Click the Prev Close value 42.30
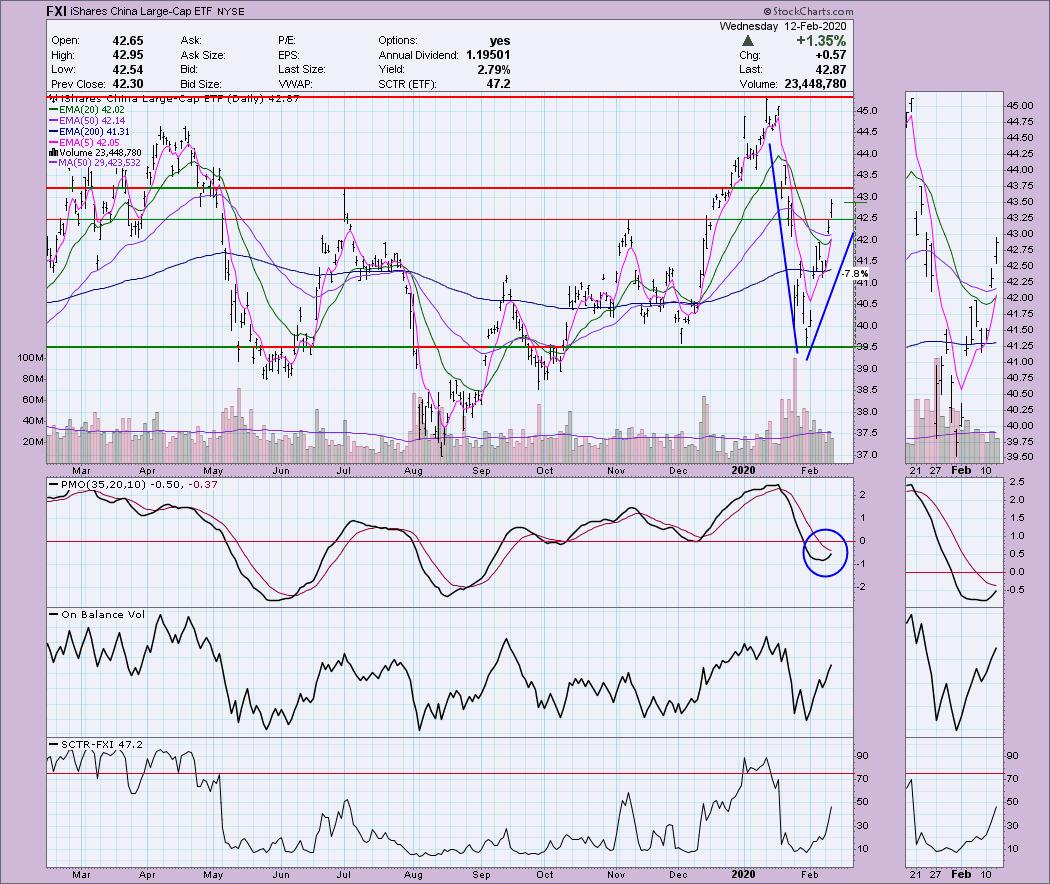 tap(127, 84)
